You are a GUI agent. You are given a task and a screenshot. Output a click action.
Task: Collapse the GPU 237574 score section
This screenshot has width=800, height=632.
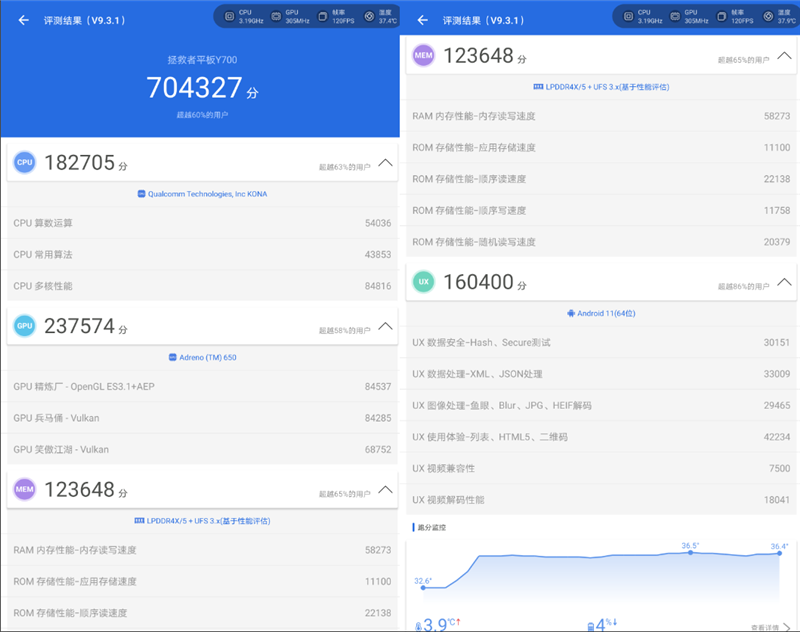385,326
